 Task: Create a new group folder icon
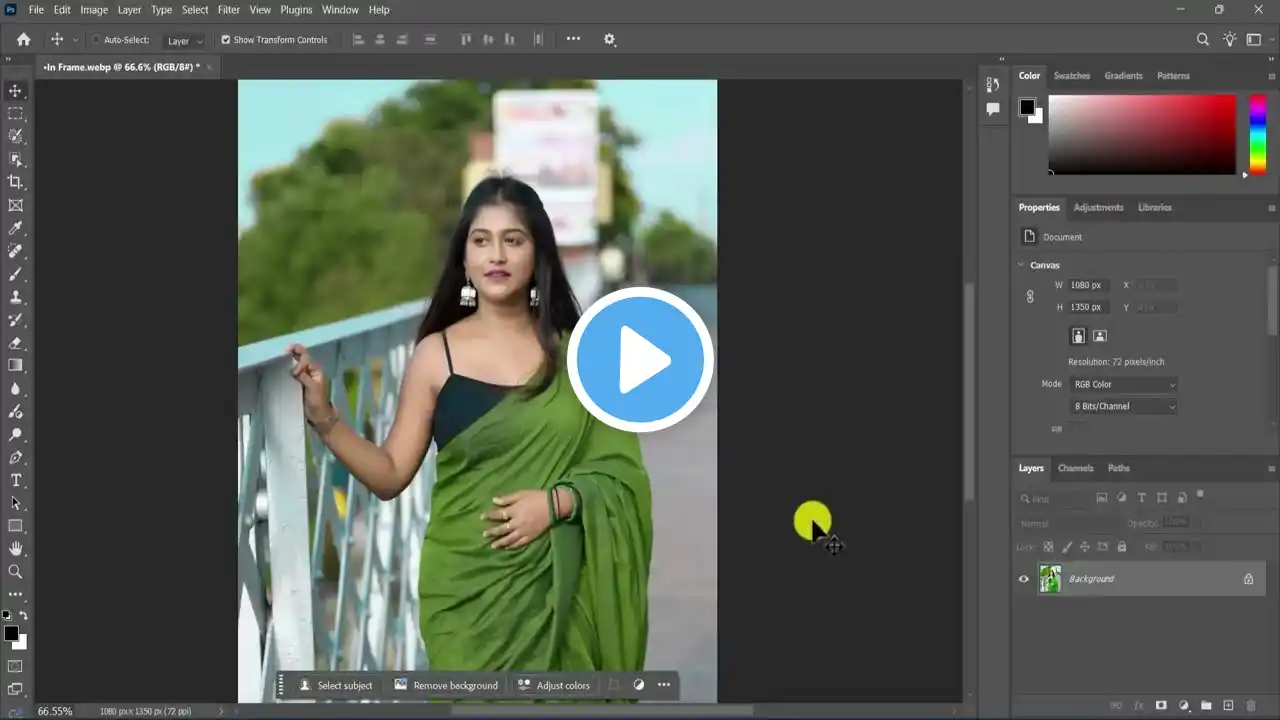[1206, 706]
